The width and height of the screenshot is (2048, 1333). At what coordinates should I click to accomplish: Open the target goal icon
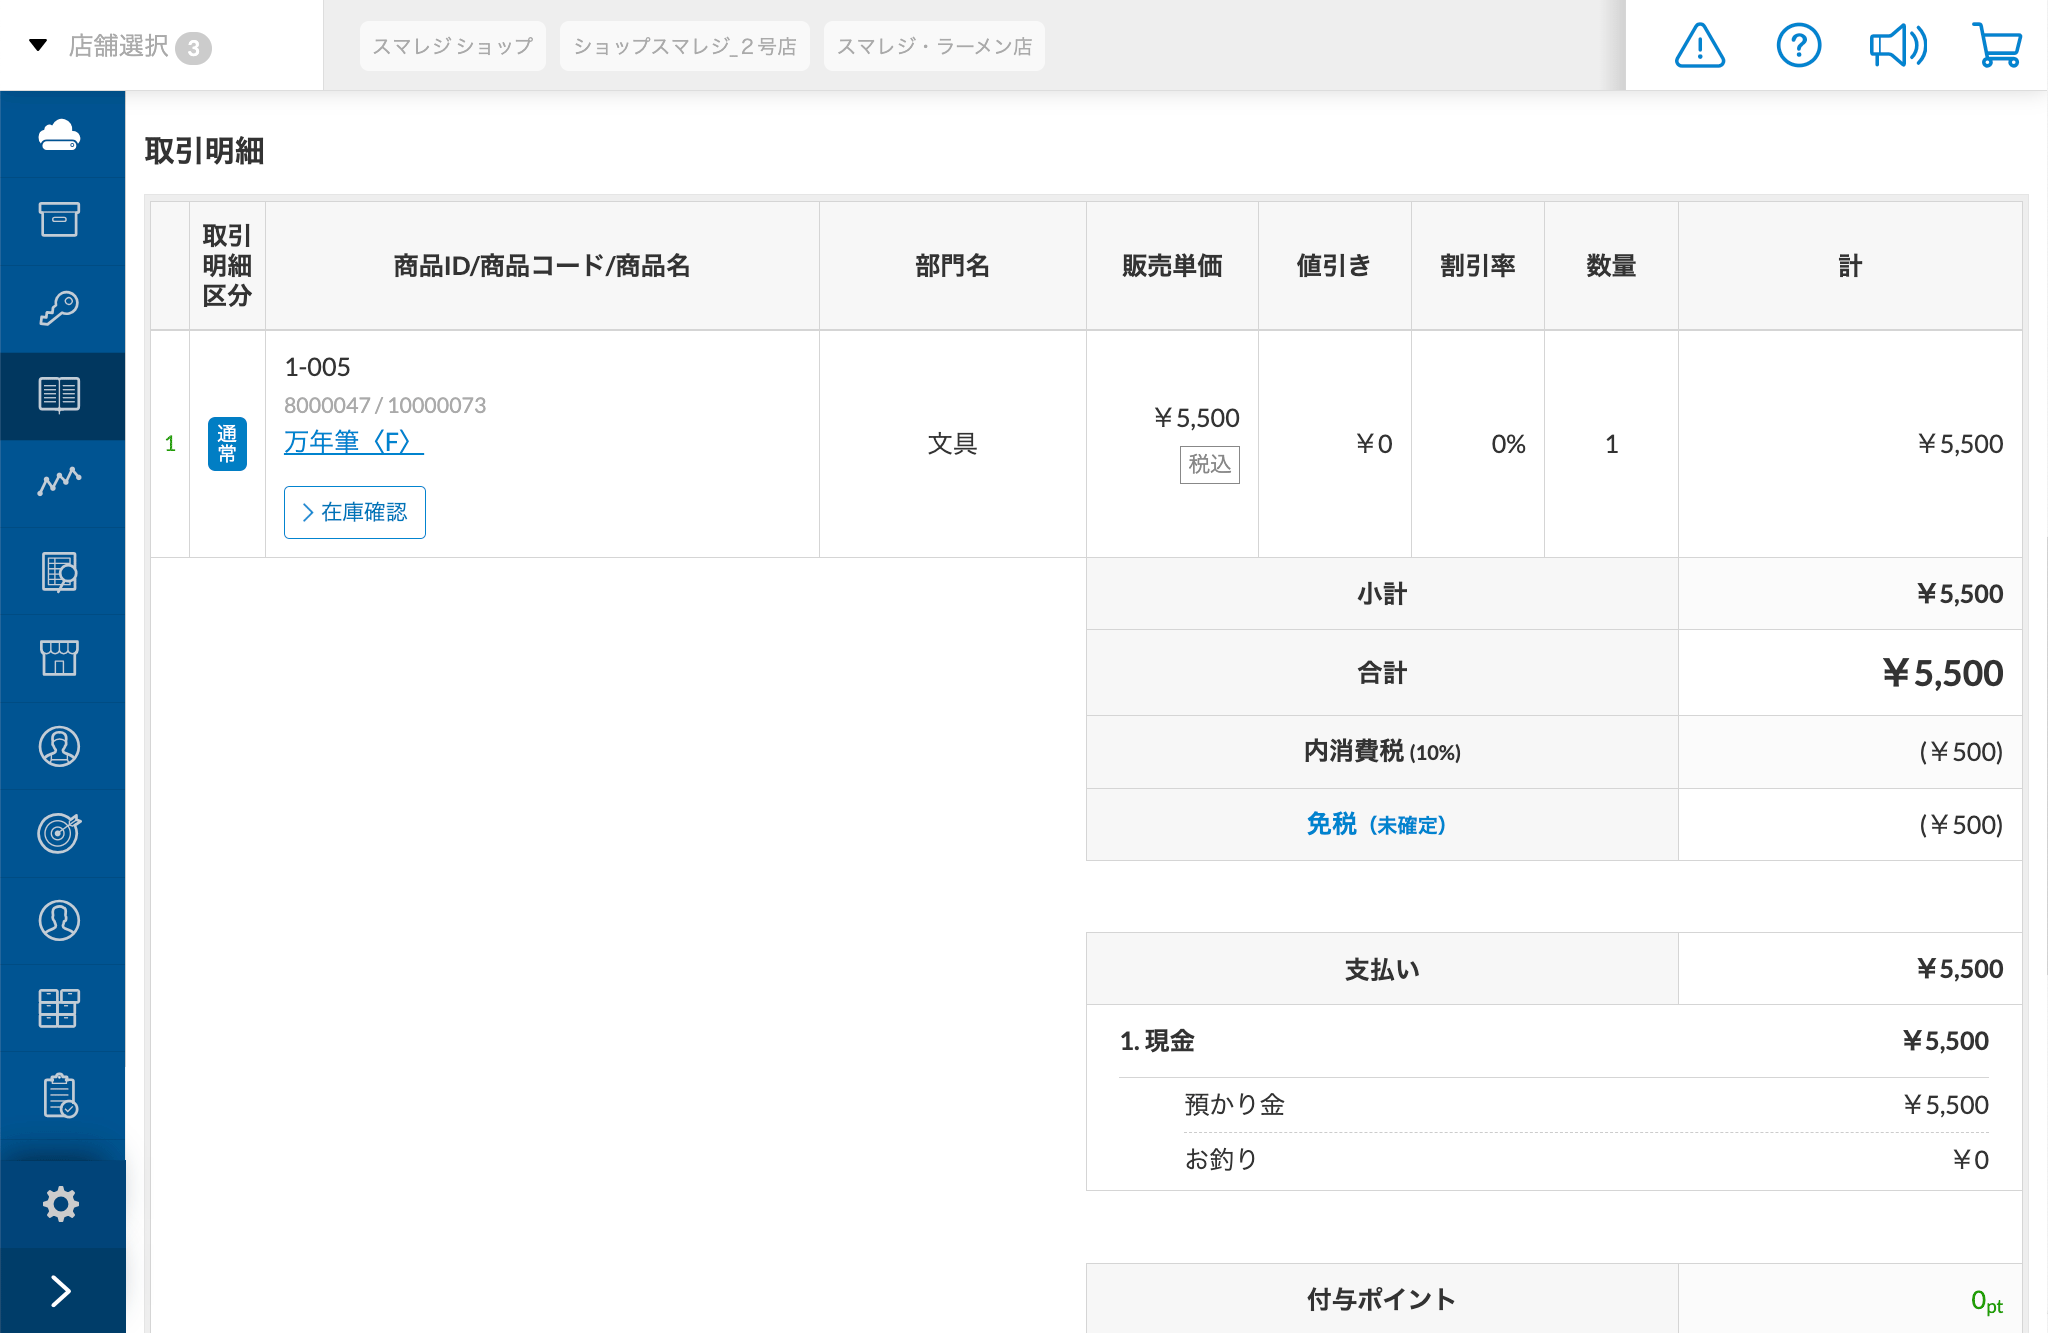(60, 832)
